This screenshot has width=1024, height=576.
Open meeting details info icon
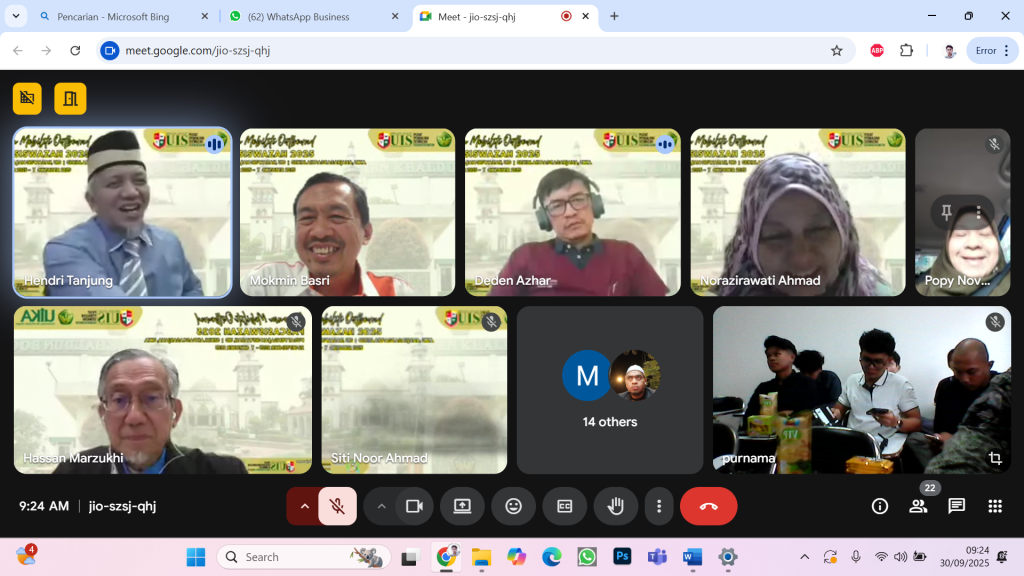880,506
